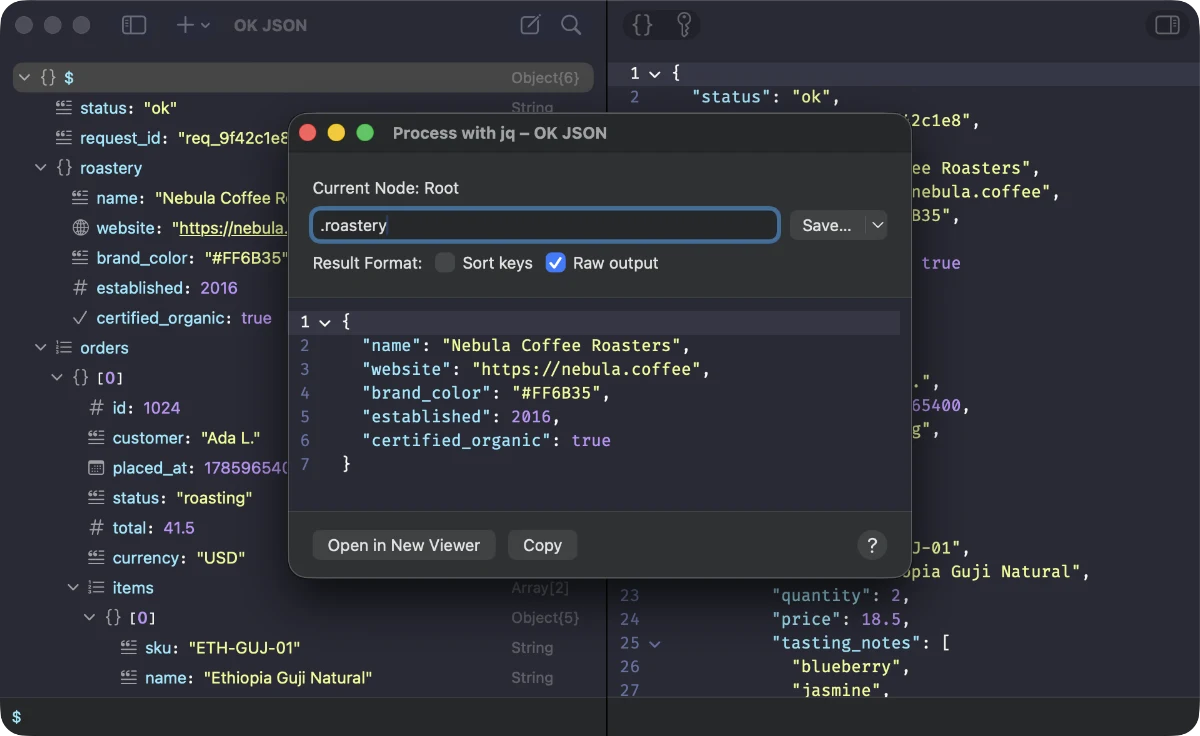The height and width of the screenshot is (736, 1200).
Task: Select the curly braces format icon
Action: pos(643,25)
